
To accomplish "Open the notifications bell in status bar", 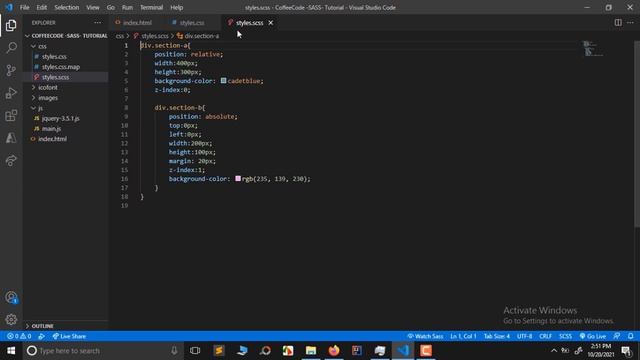I will [631, 336].
